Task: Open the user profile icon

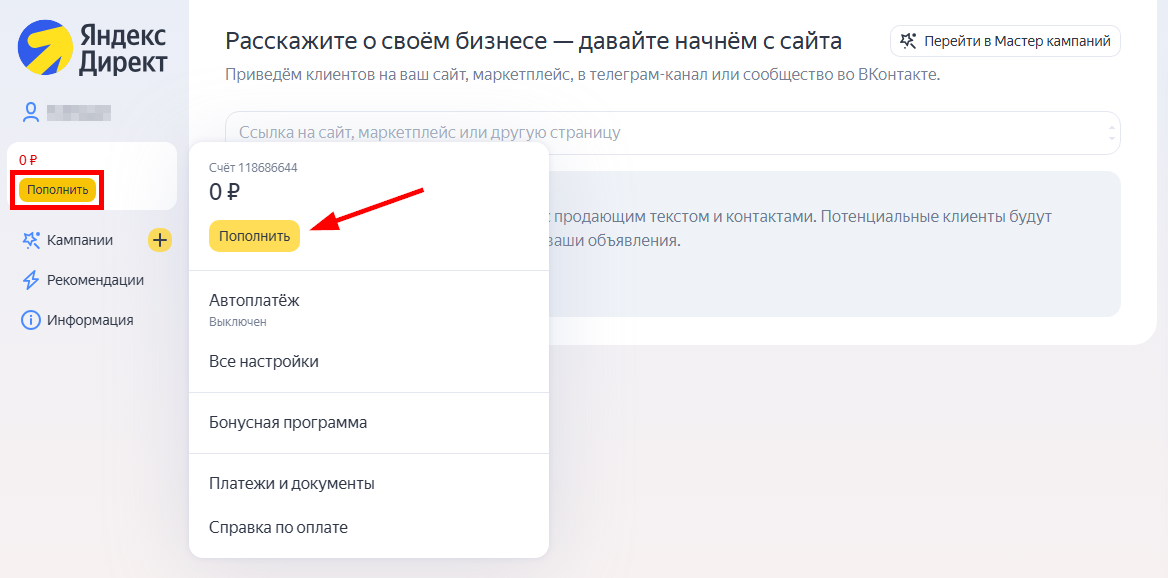Action: coord(31,112)
